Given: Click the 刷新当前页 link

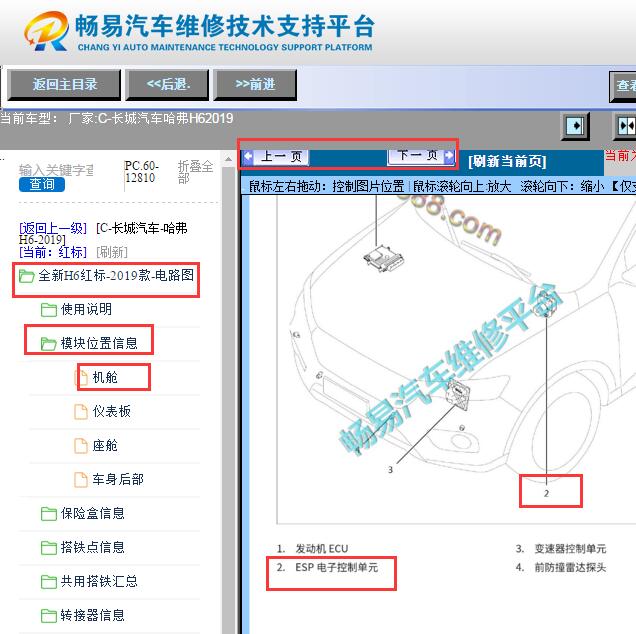Looking at the screenshot, I should point(507,161).
